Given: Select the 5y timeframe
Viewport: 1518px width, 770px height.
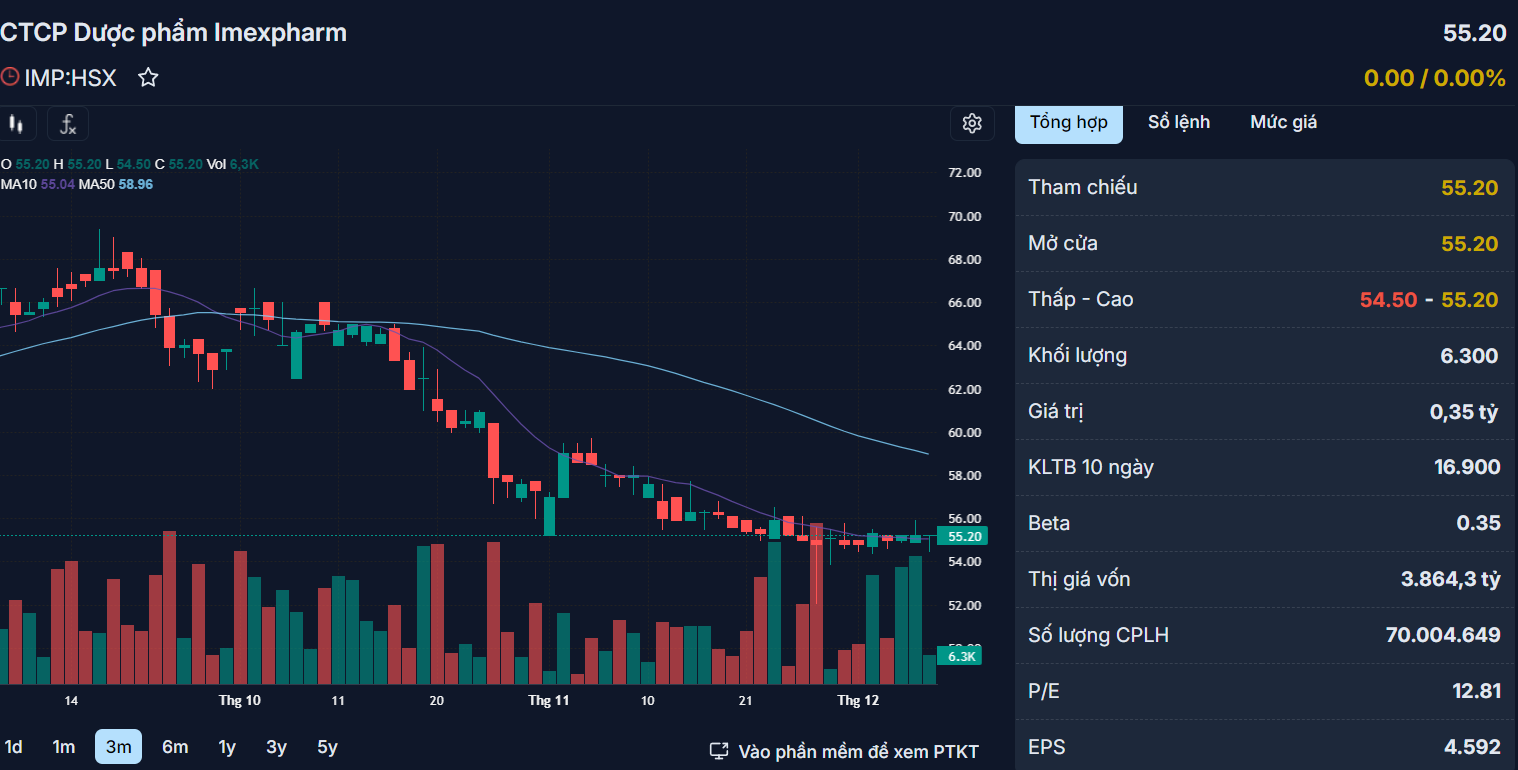Looking at the screenshot, I should coord(327,747).
